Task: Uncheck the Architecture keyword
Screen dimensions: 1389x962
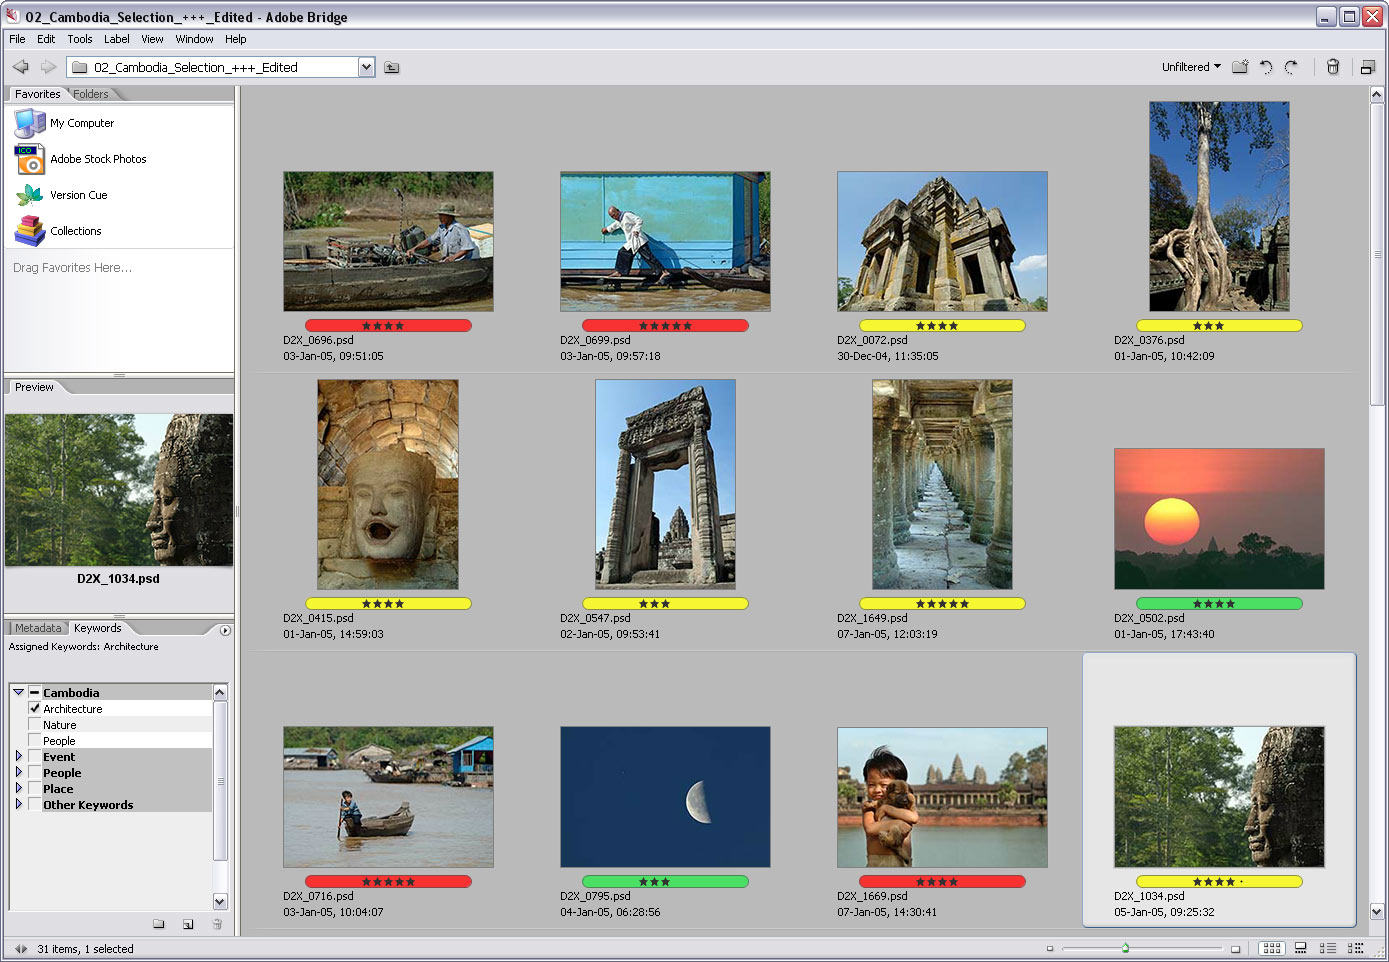Action: [x=35, y=708]
